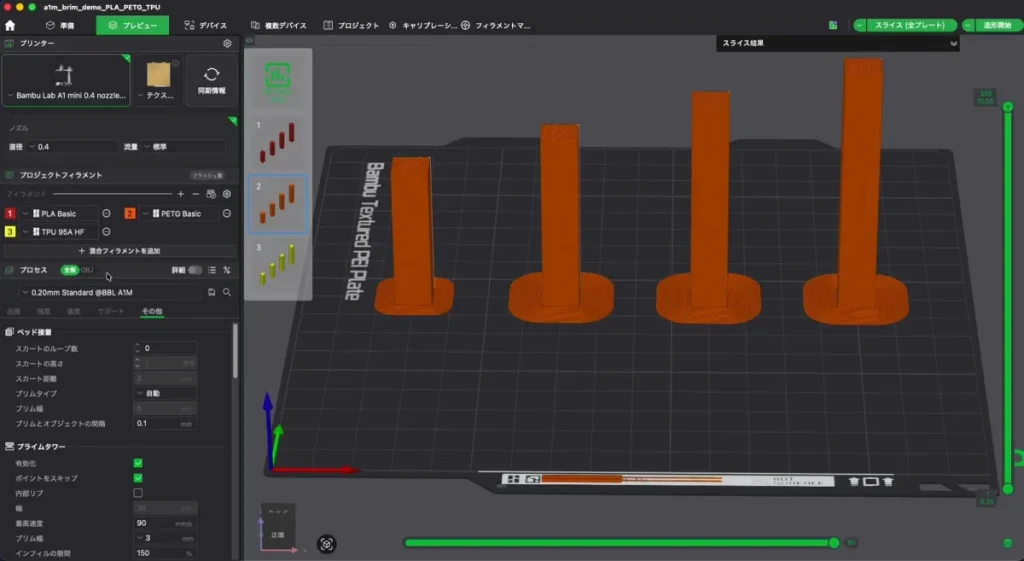Edit the TPU 95A HF filament preset

pyautogui.click(x=106, y=231)
